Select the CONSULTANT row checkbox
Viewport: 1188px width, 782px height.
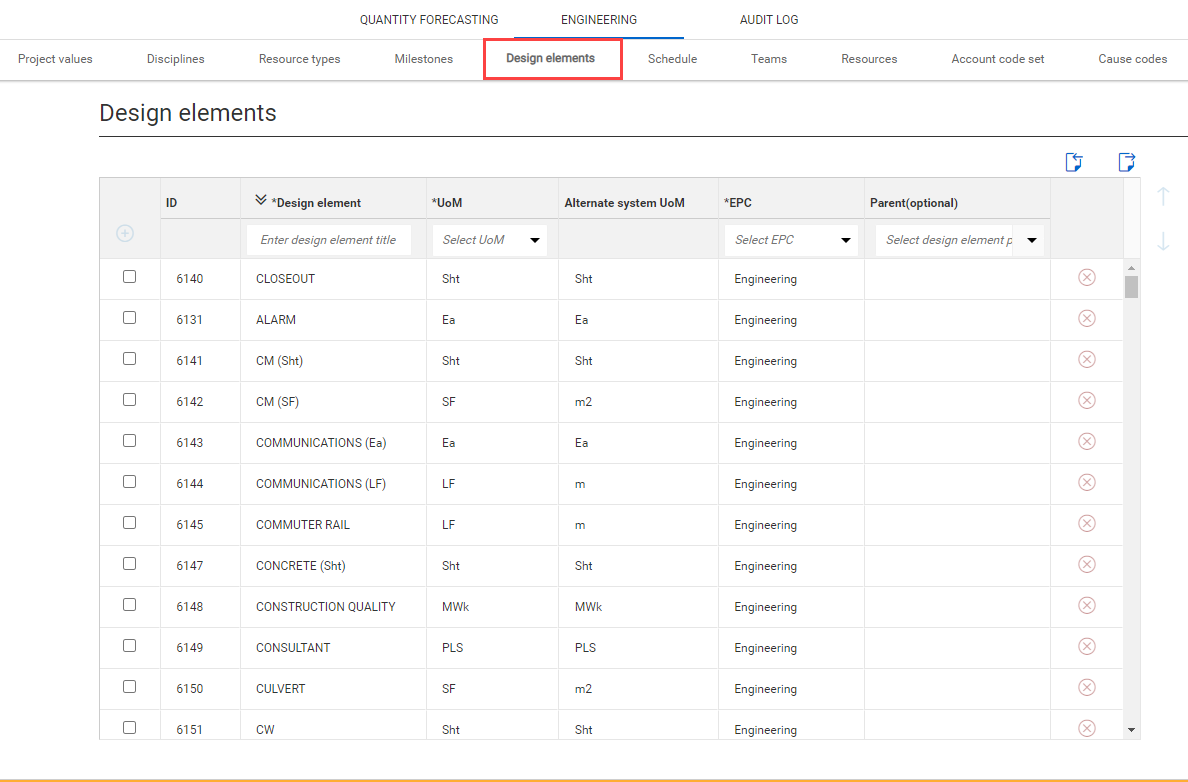pos(129,646)
